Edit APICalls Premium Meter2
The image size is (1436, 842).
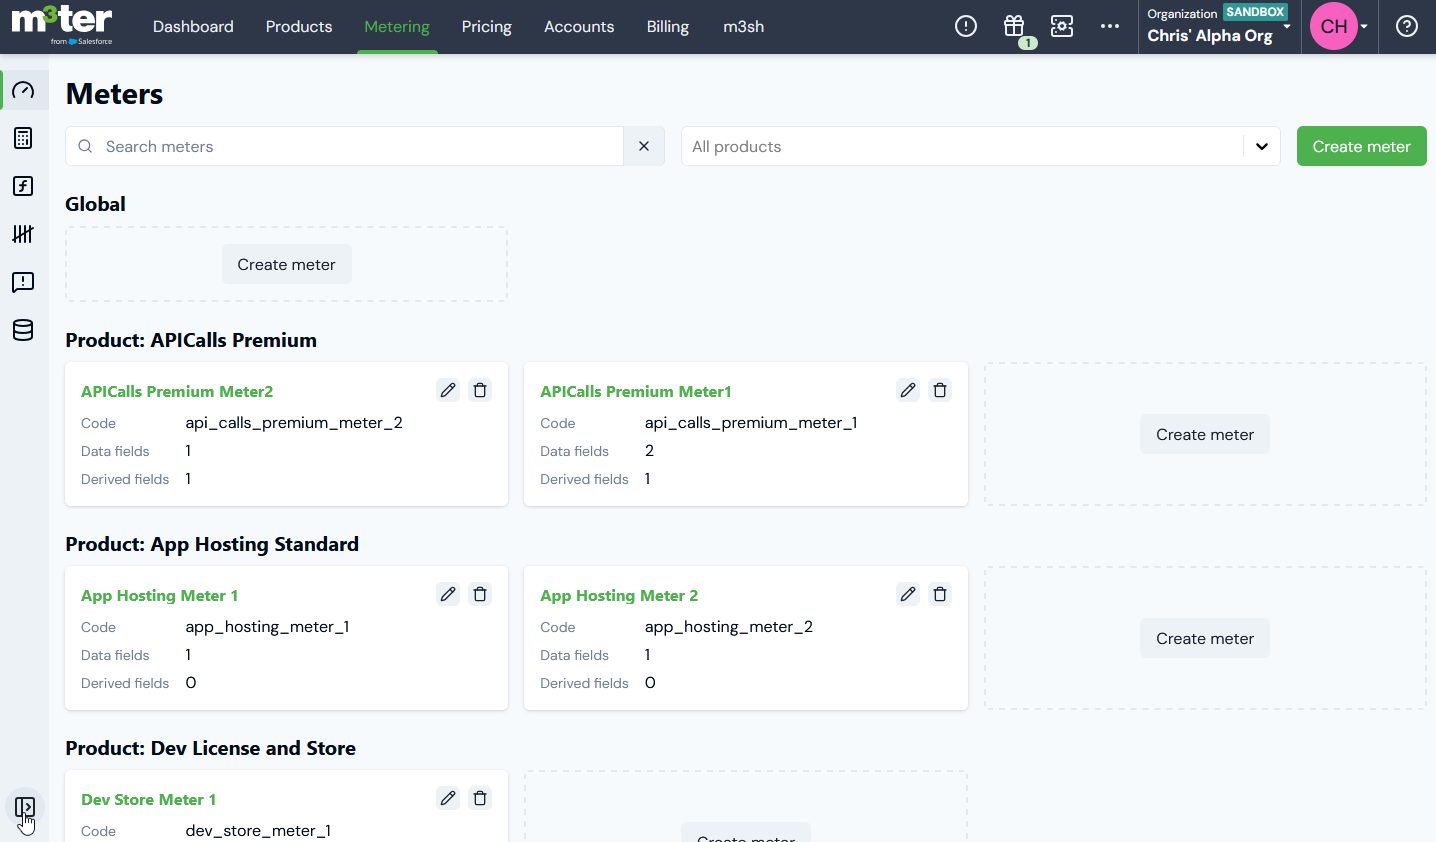[448, 390]
